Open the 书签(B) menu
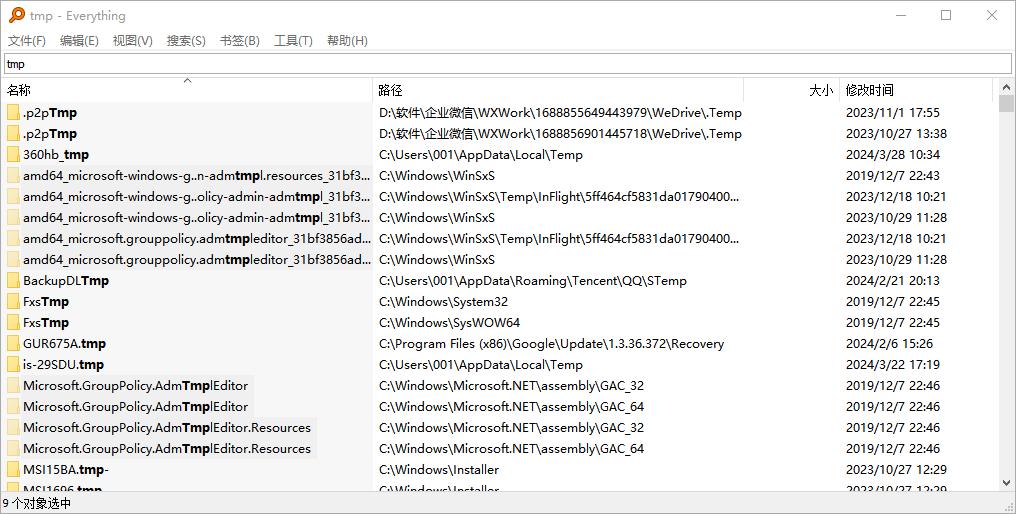 pos(239,41)
